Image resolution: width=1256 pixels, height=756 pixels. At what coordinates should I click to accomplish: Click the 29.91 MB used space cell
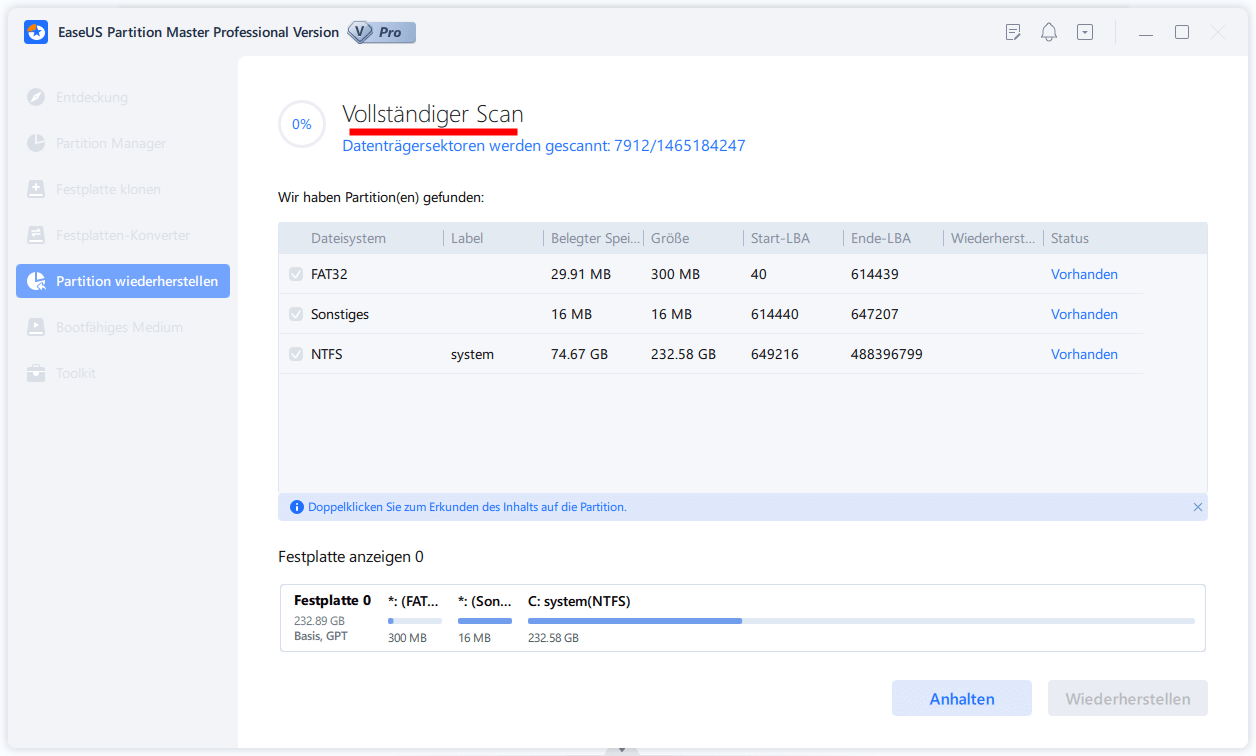click(581, 274)
